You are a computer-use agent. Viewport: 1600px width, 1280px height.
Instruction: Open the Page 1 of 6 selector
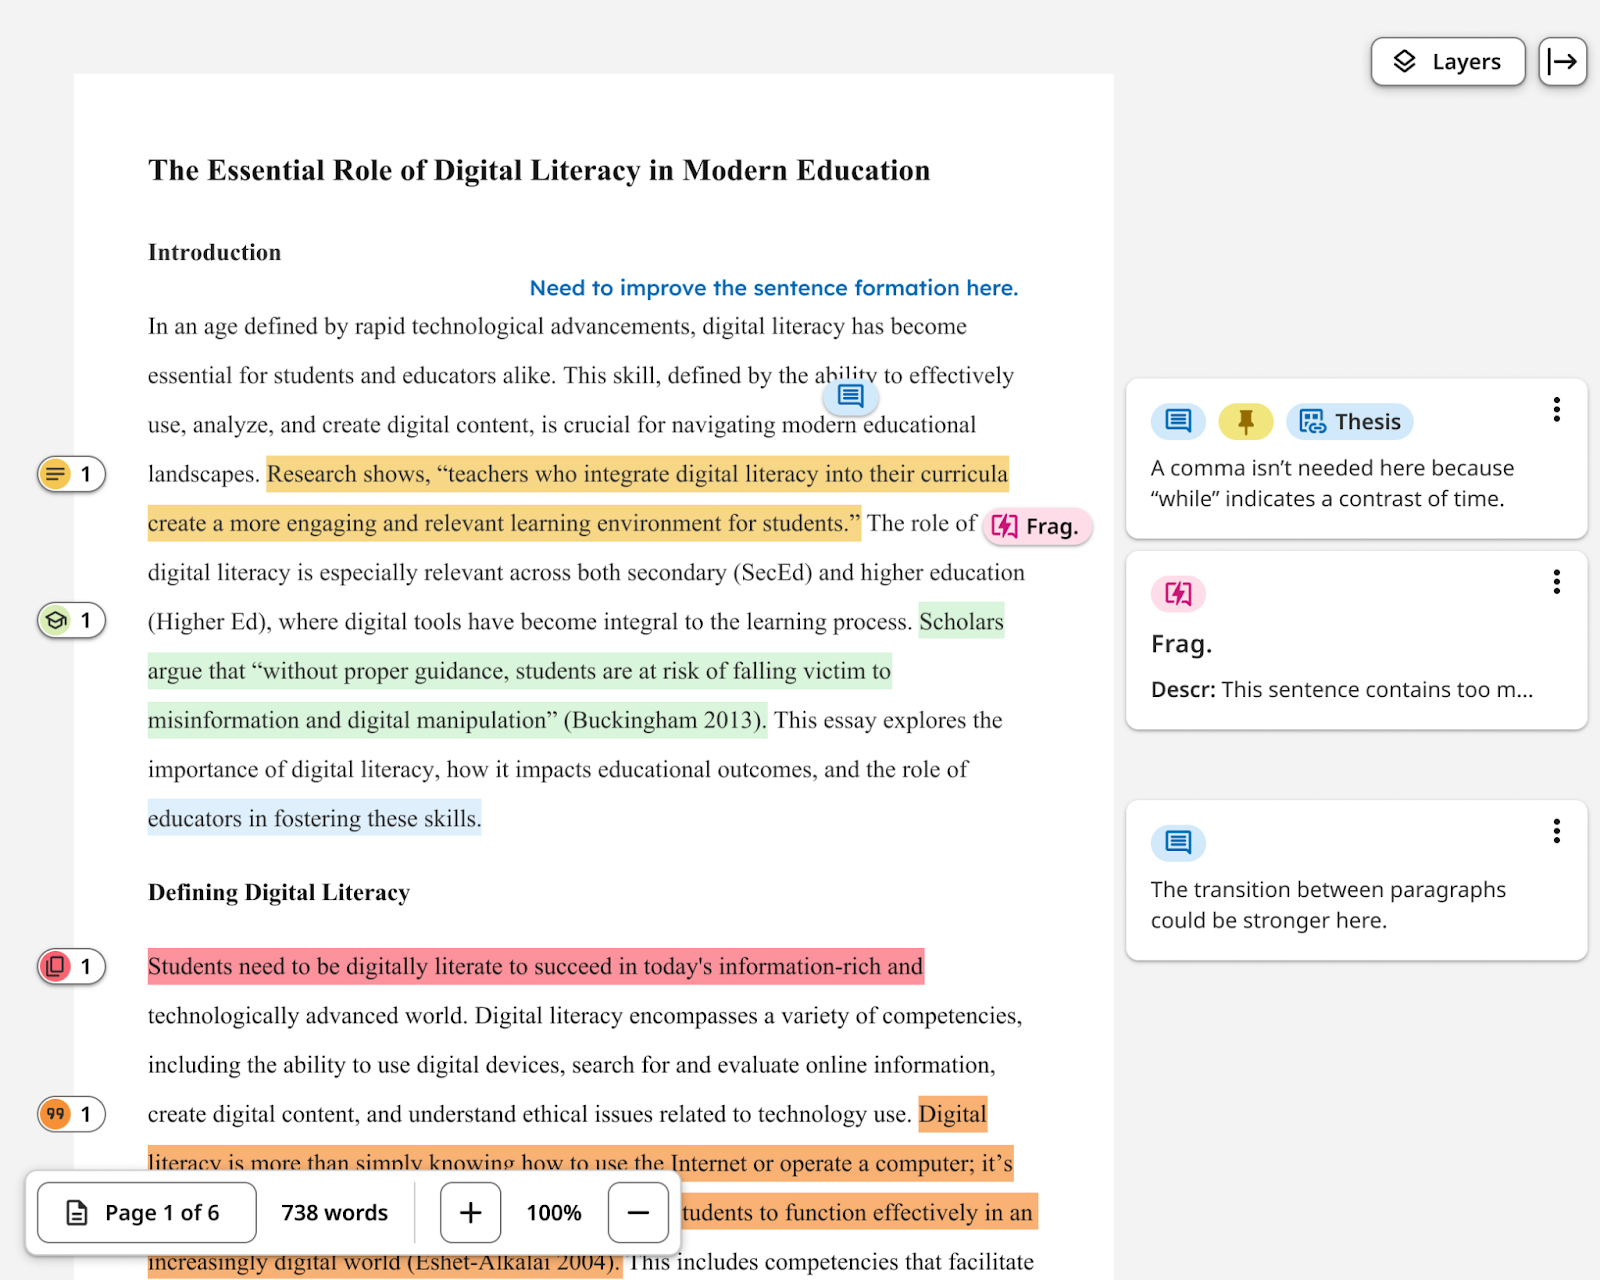[x=146, y=1213]
